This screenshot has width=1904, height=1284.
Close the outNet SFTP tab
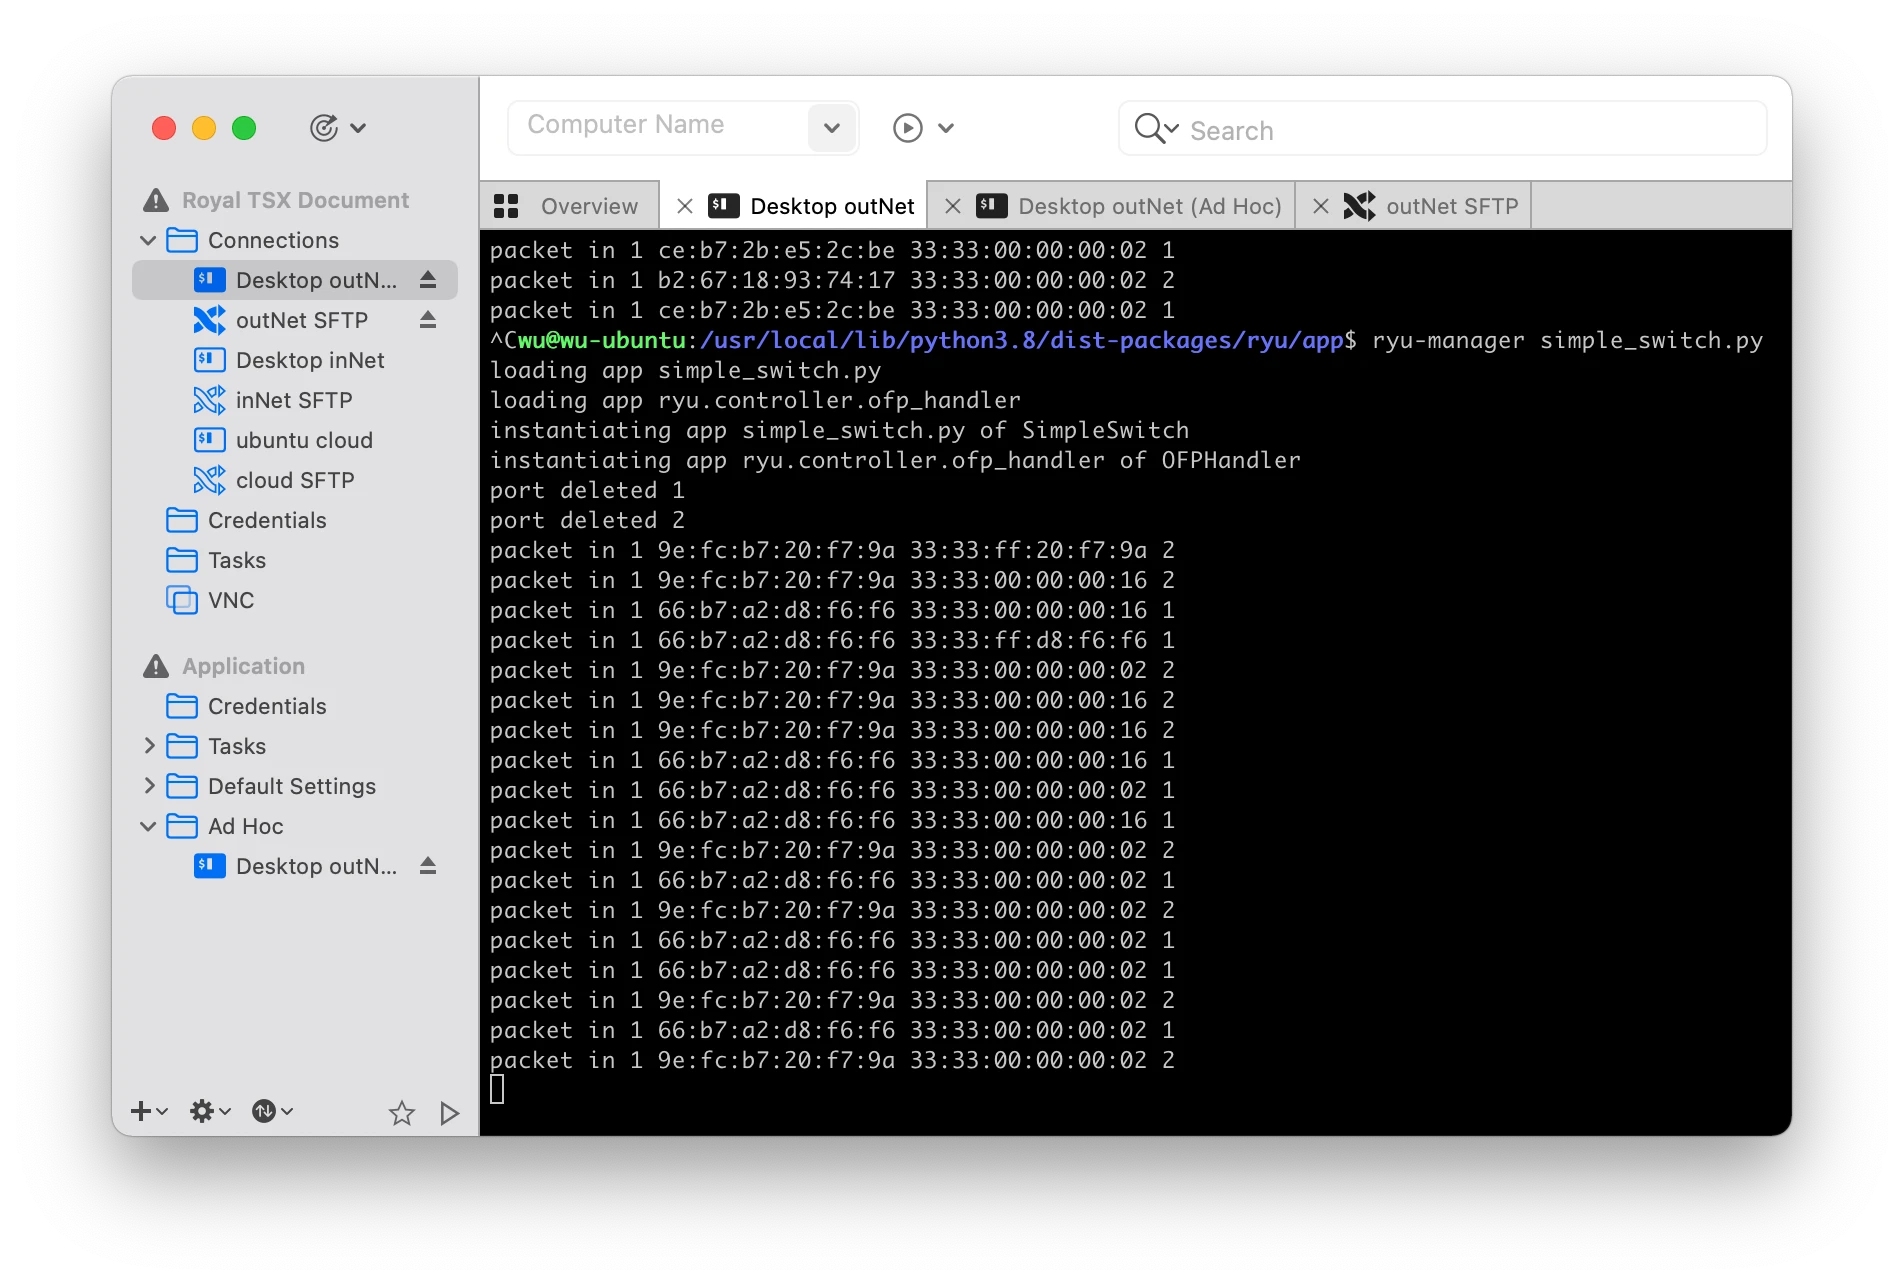coord(1320,205)
